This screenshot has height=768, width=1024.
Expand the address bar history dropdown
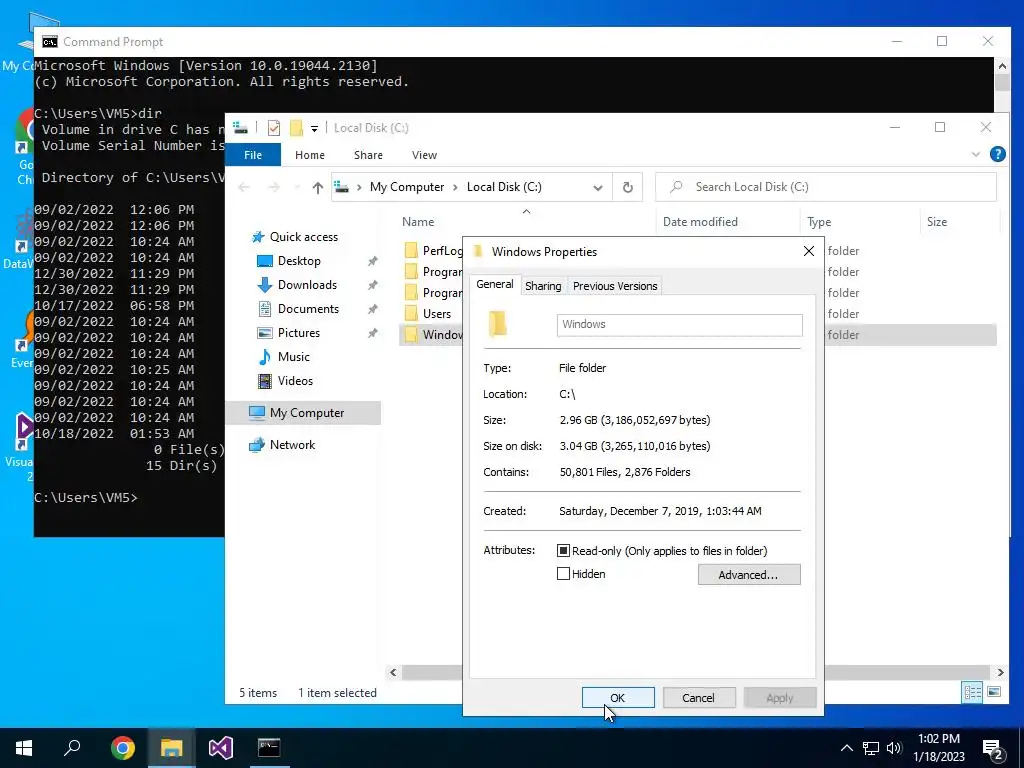click(x=598, y=187)
